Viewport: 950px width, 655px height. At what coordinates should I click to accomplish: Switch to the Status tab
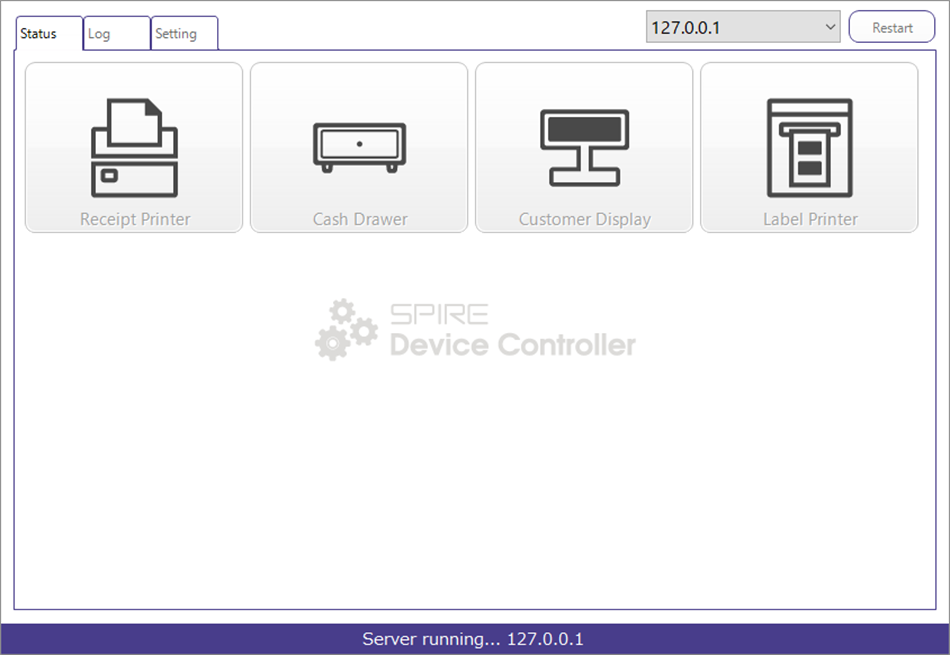click(48, 33)
